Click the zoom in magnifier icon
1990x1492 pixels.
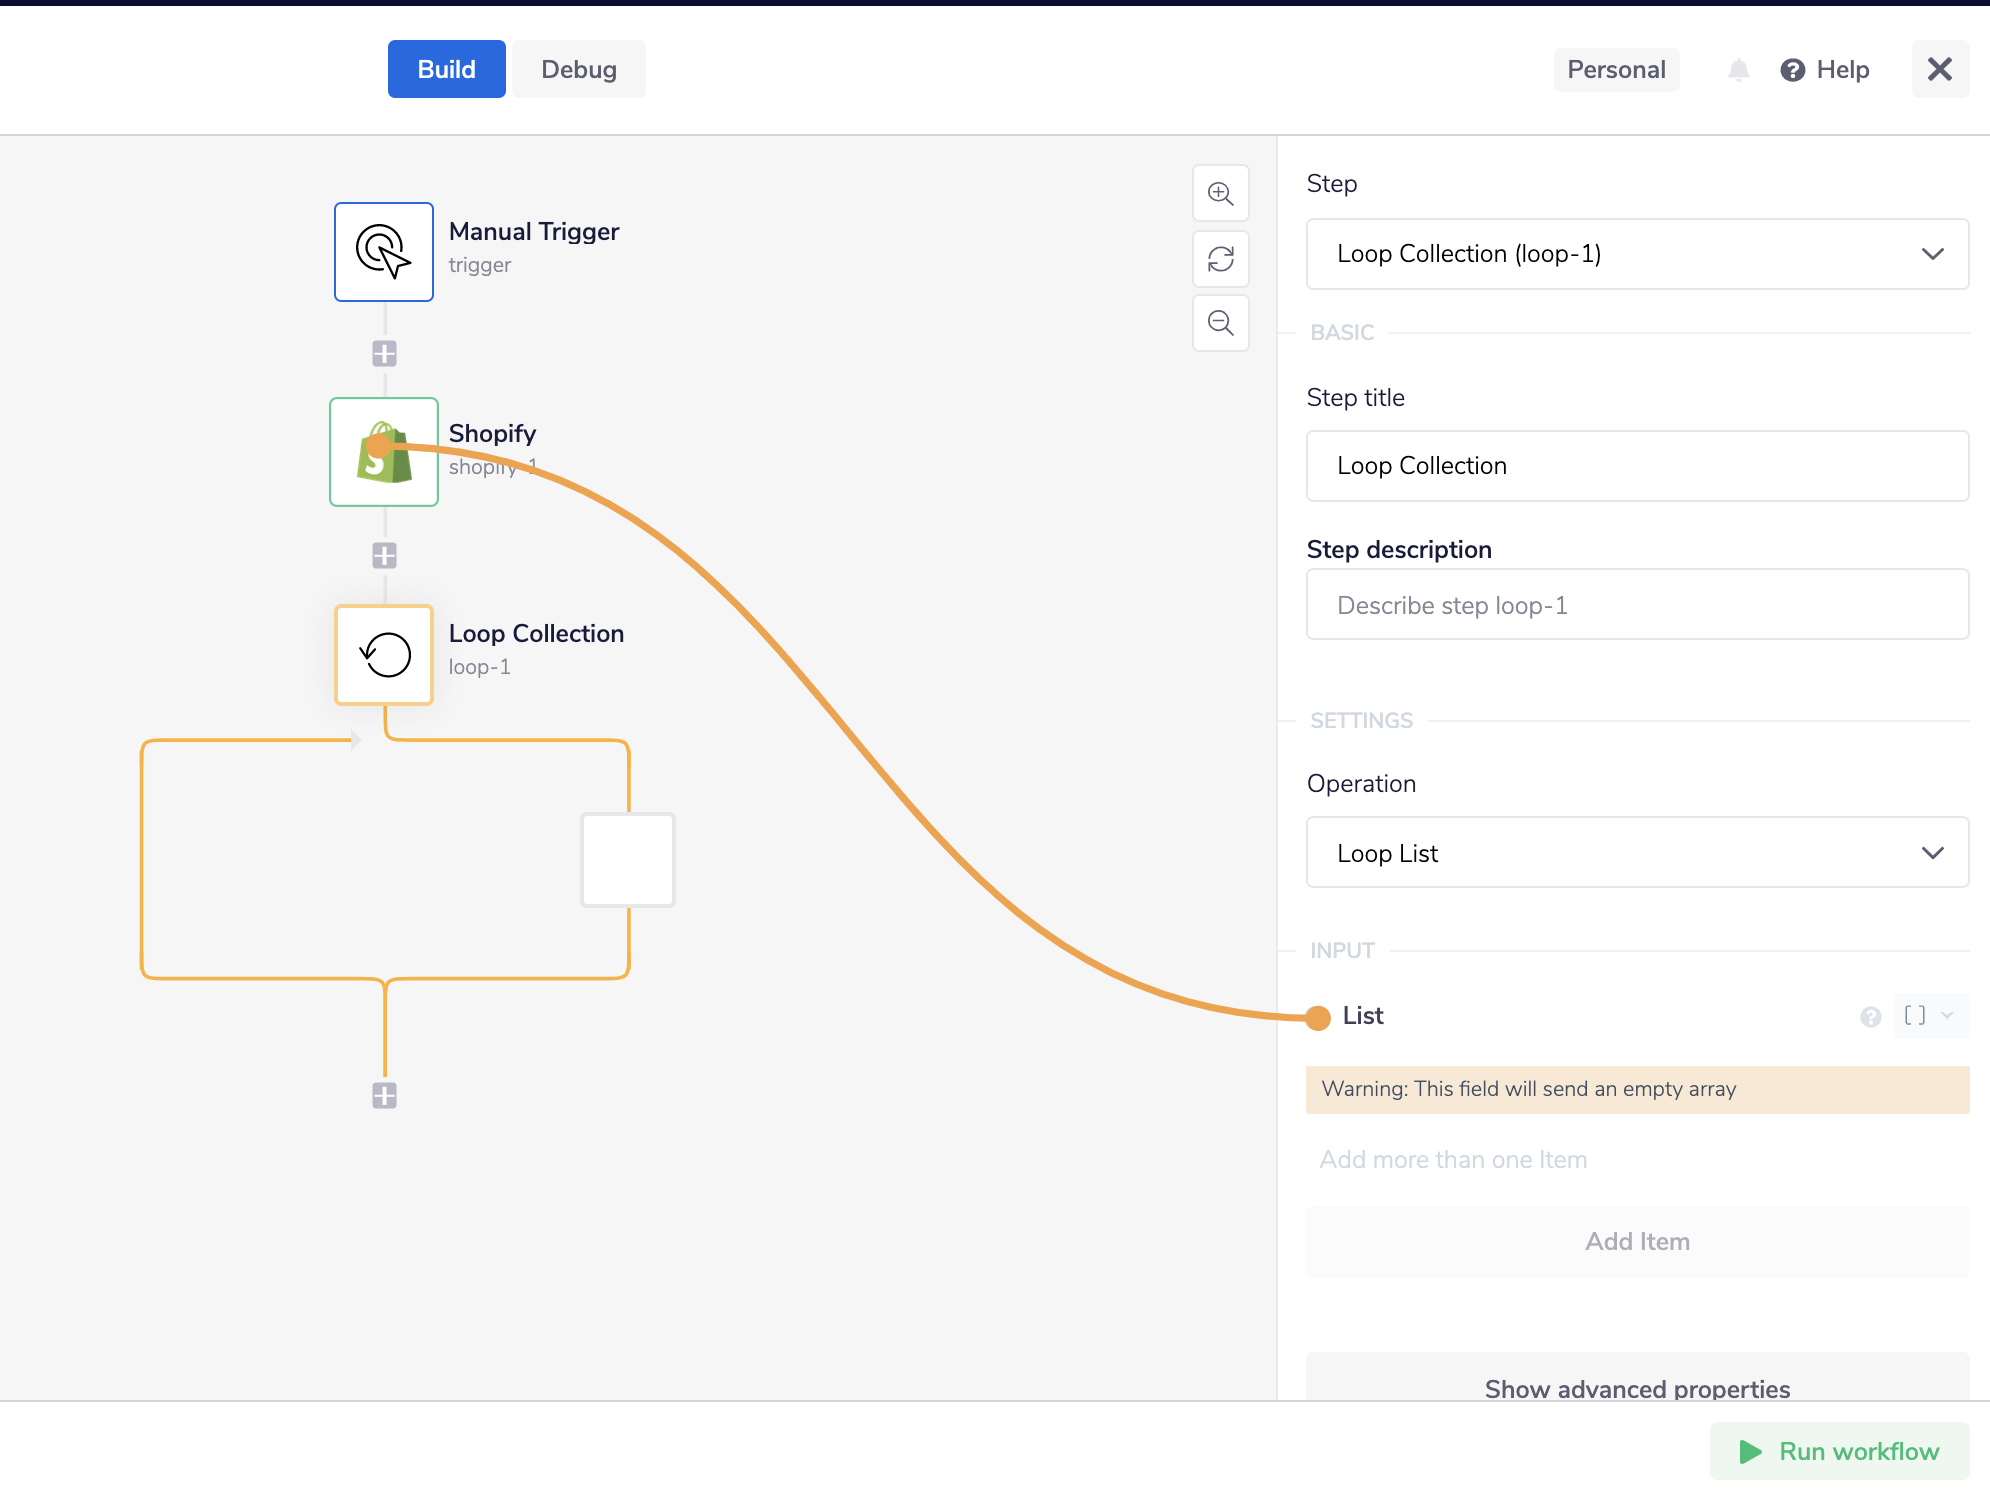click(1220, 193)
